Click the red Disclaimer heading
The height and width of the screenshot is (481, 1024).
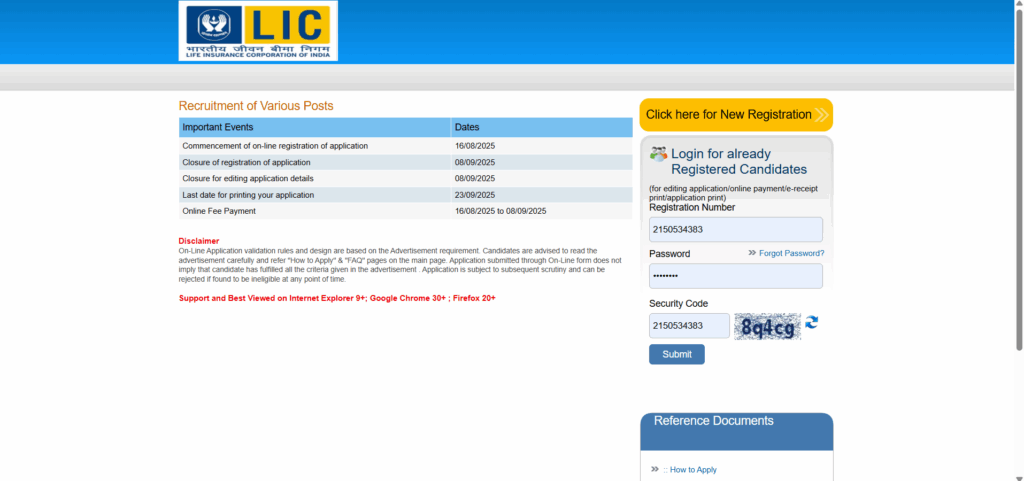pyautogui.click(x=199, y=241)
